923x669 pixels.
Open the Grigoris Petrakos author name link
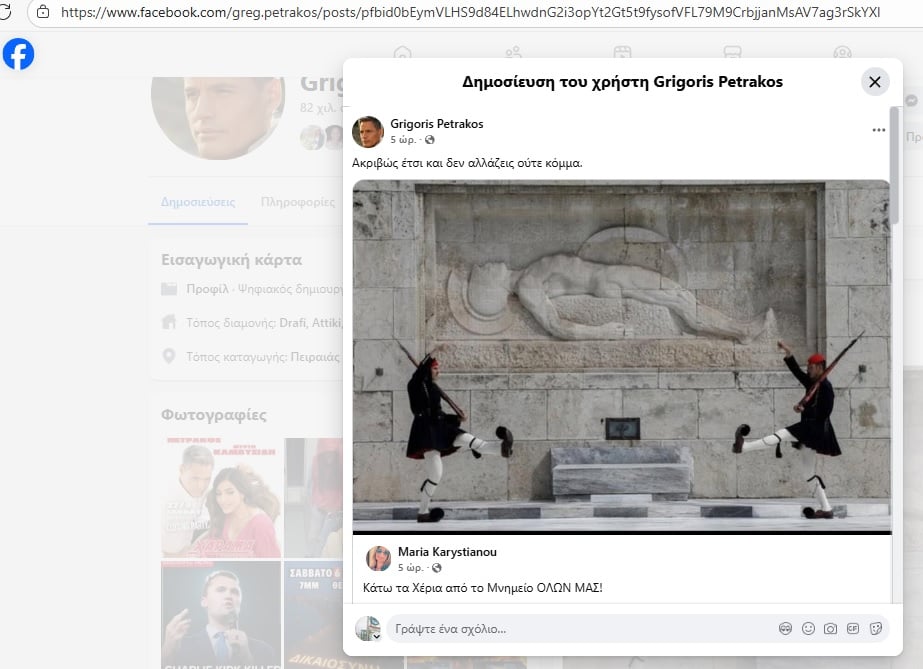437,124
